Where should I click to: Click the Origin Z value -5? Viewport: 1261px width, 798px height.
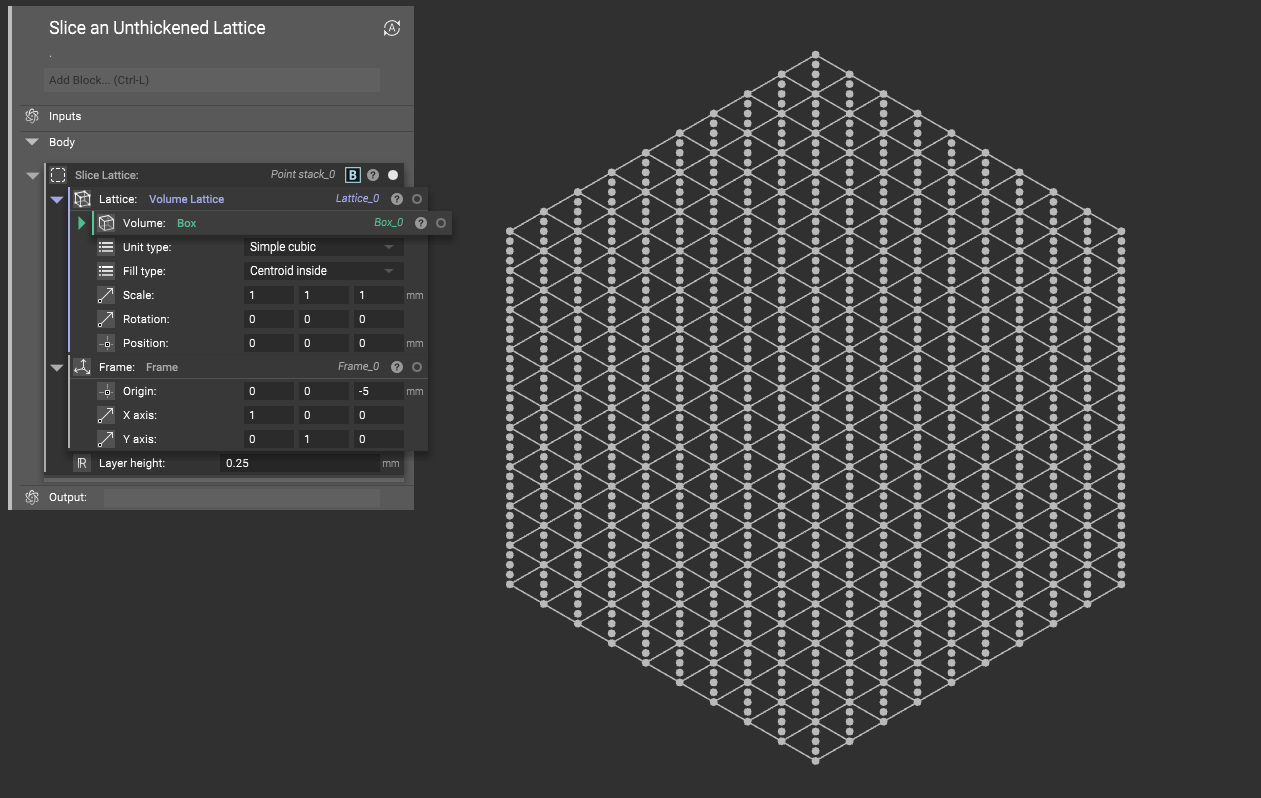tap(379, 391)
